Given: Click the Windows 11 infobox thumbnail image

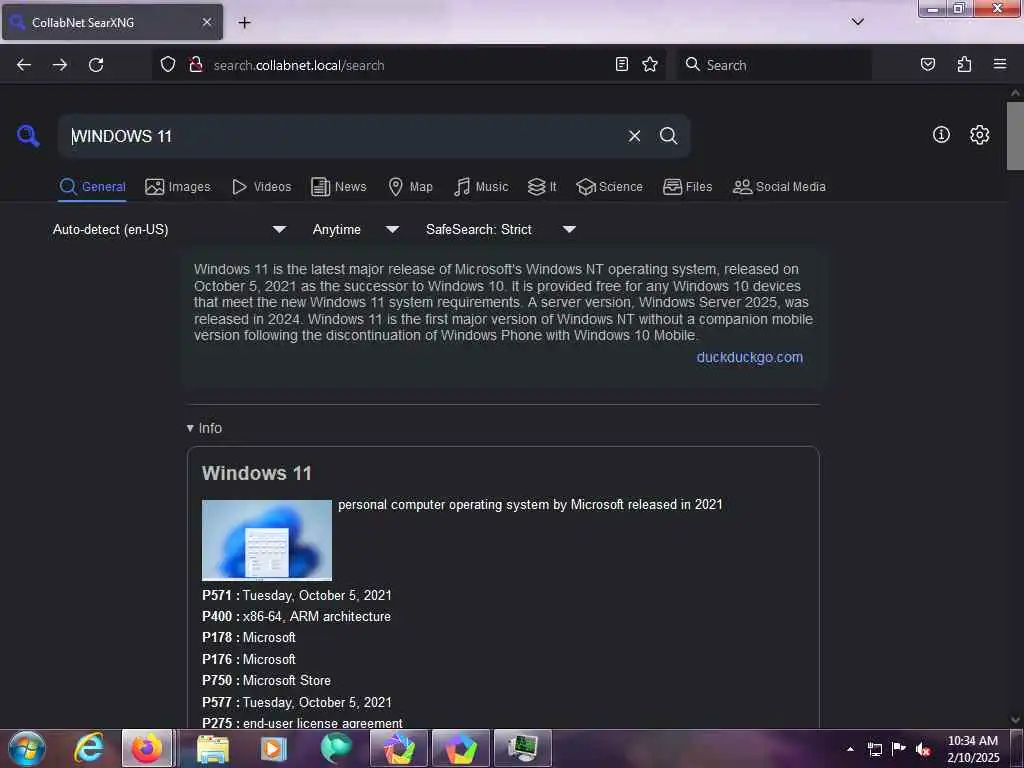Looking at the screenshot, I should pos(267,540).
